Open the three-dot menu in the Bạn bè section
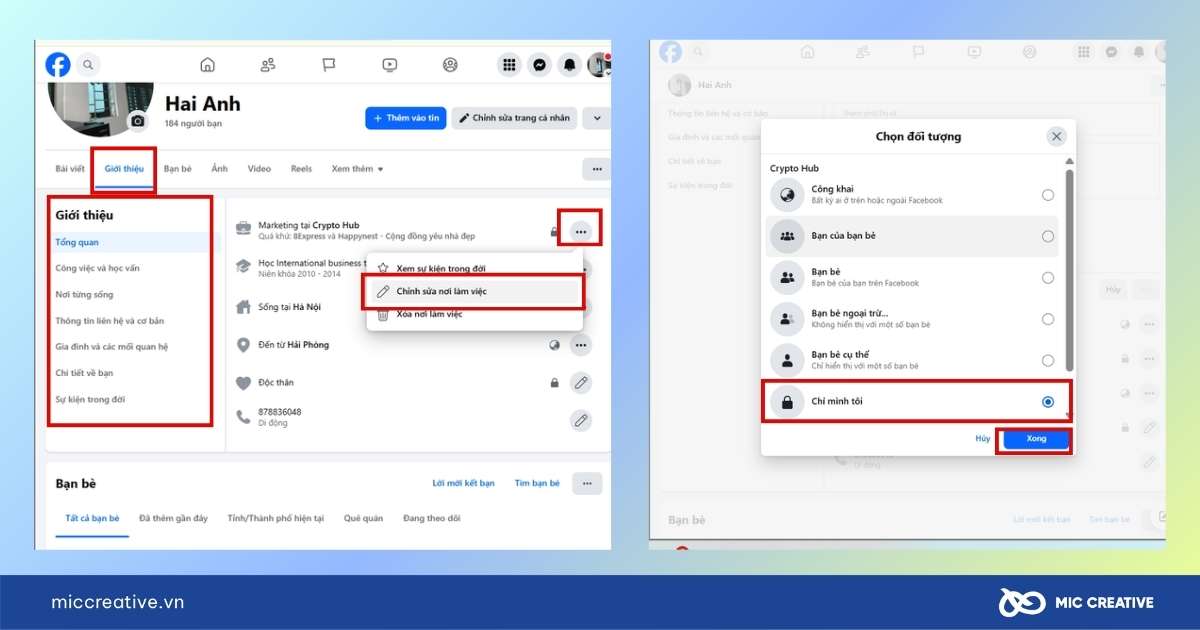 tap(587, 484)
